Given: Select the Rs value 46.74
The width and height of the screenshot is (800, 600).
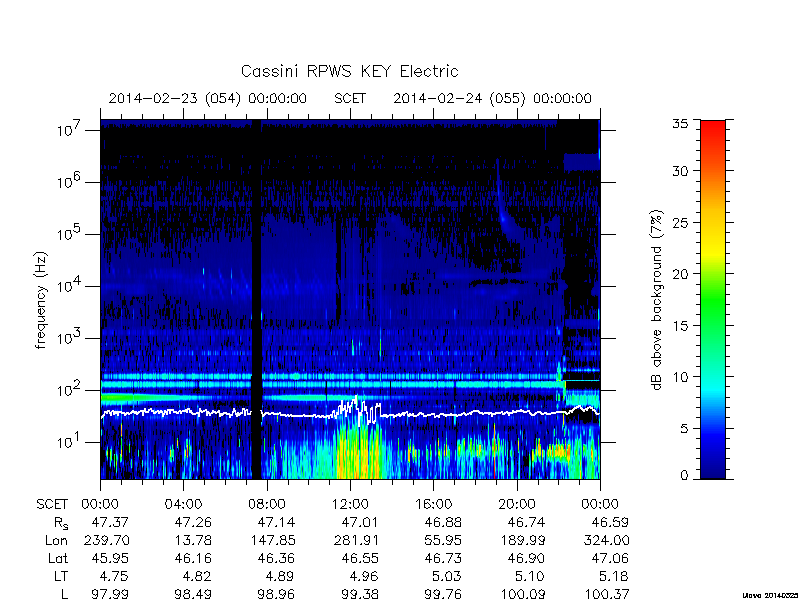Looking at the screenshot, I should click(x=526, y=522).
